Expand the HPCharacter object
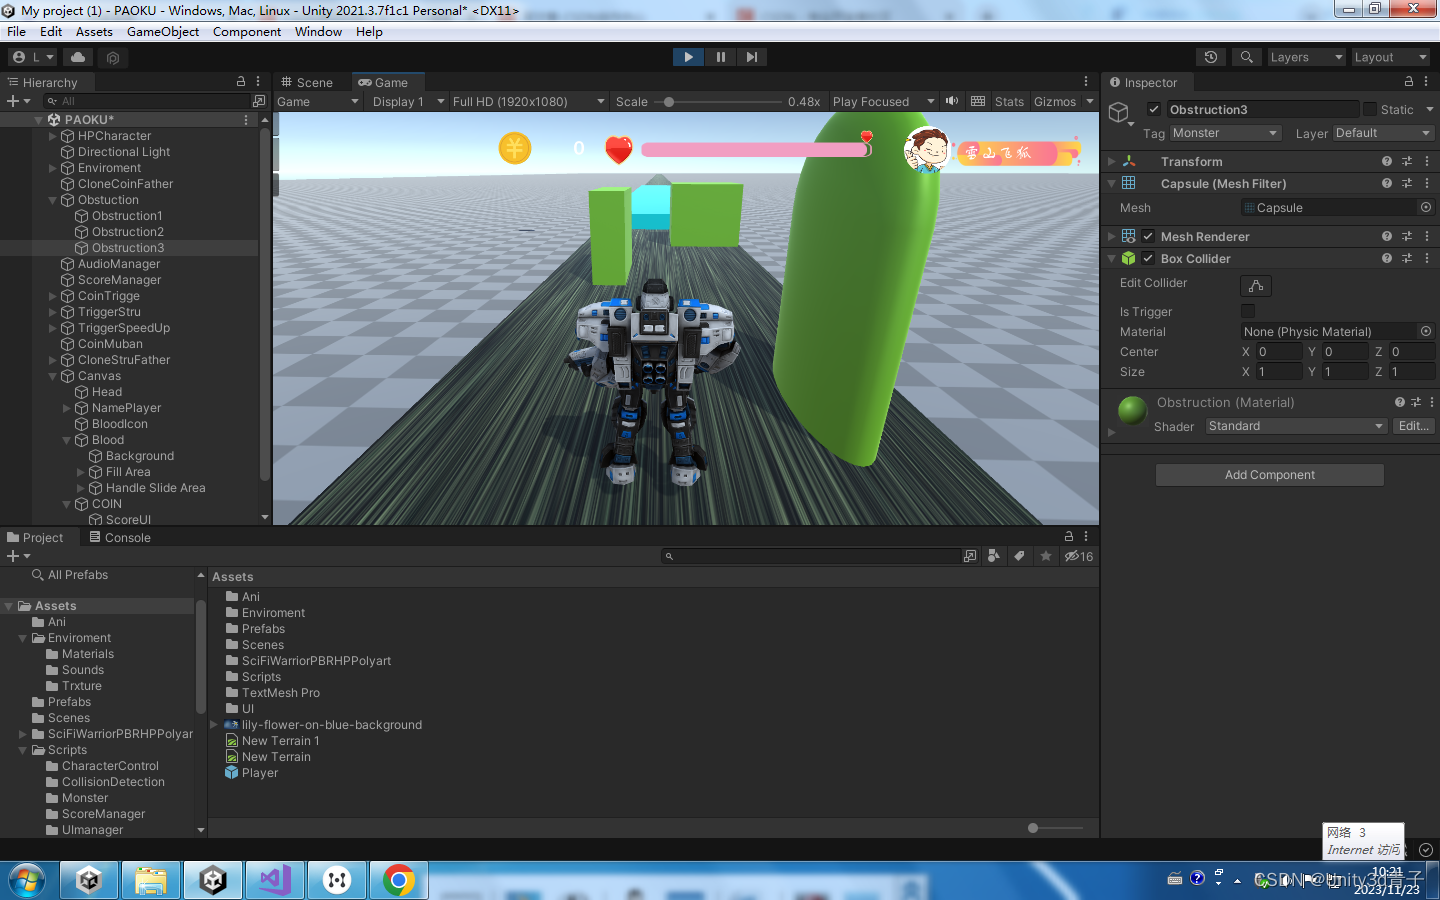 coord(53,136)
